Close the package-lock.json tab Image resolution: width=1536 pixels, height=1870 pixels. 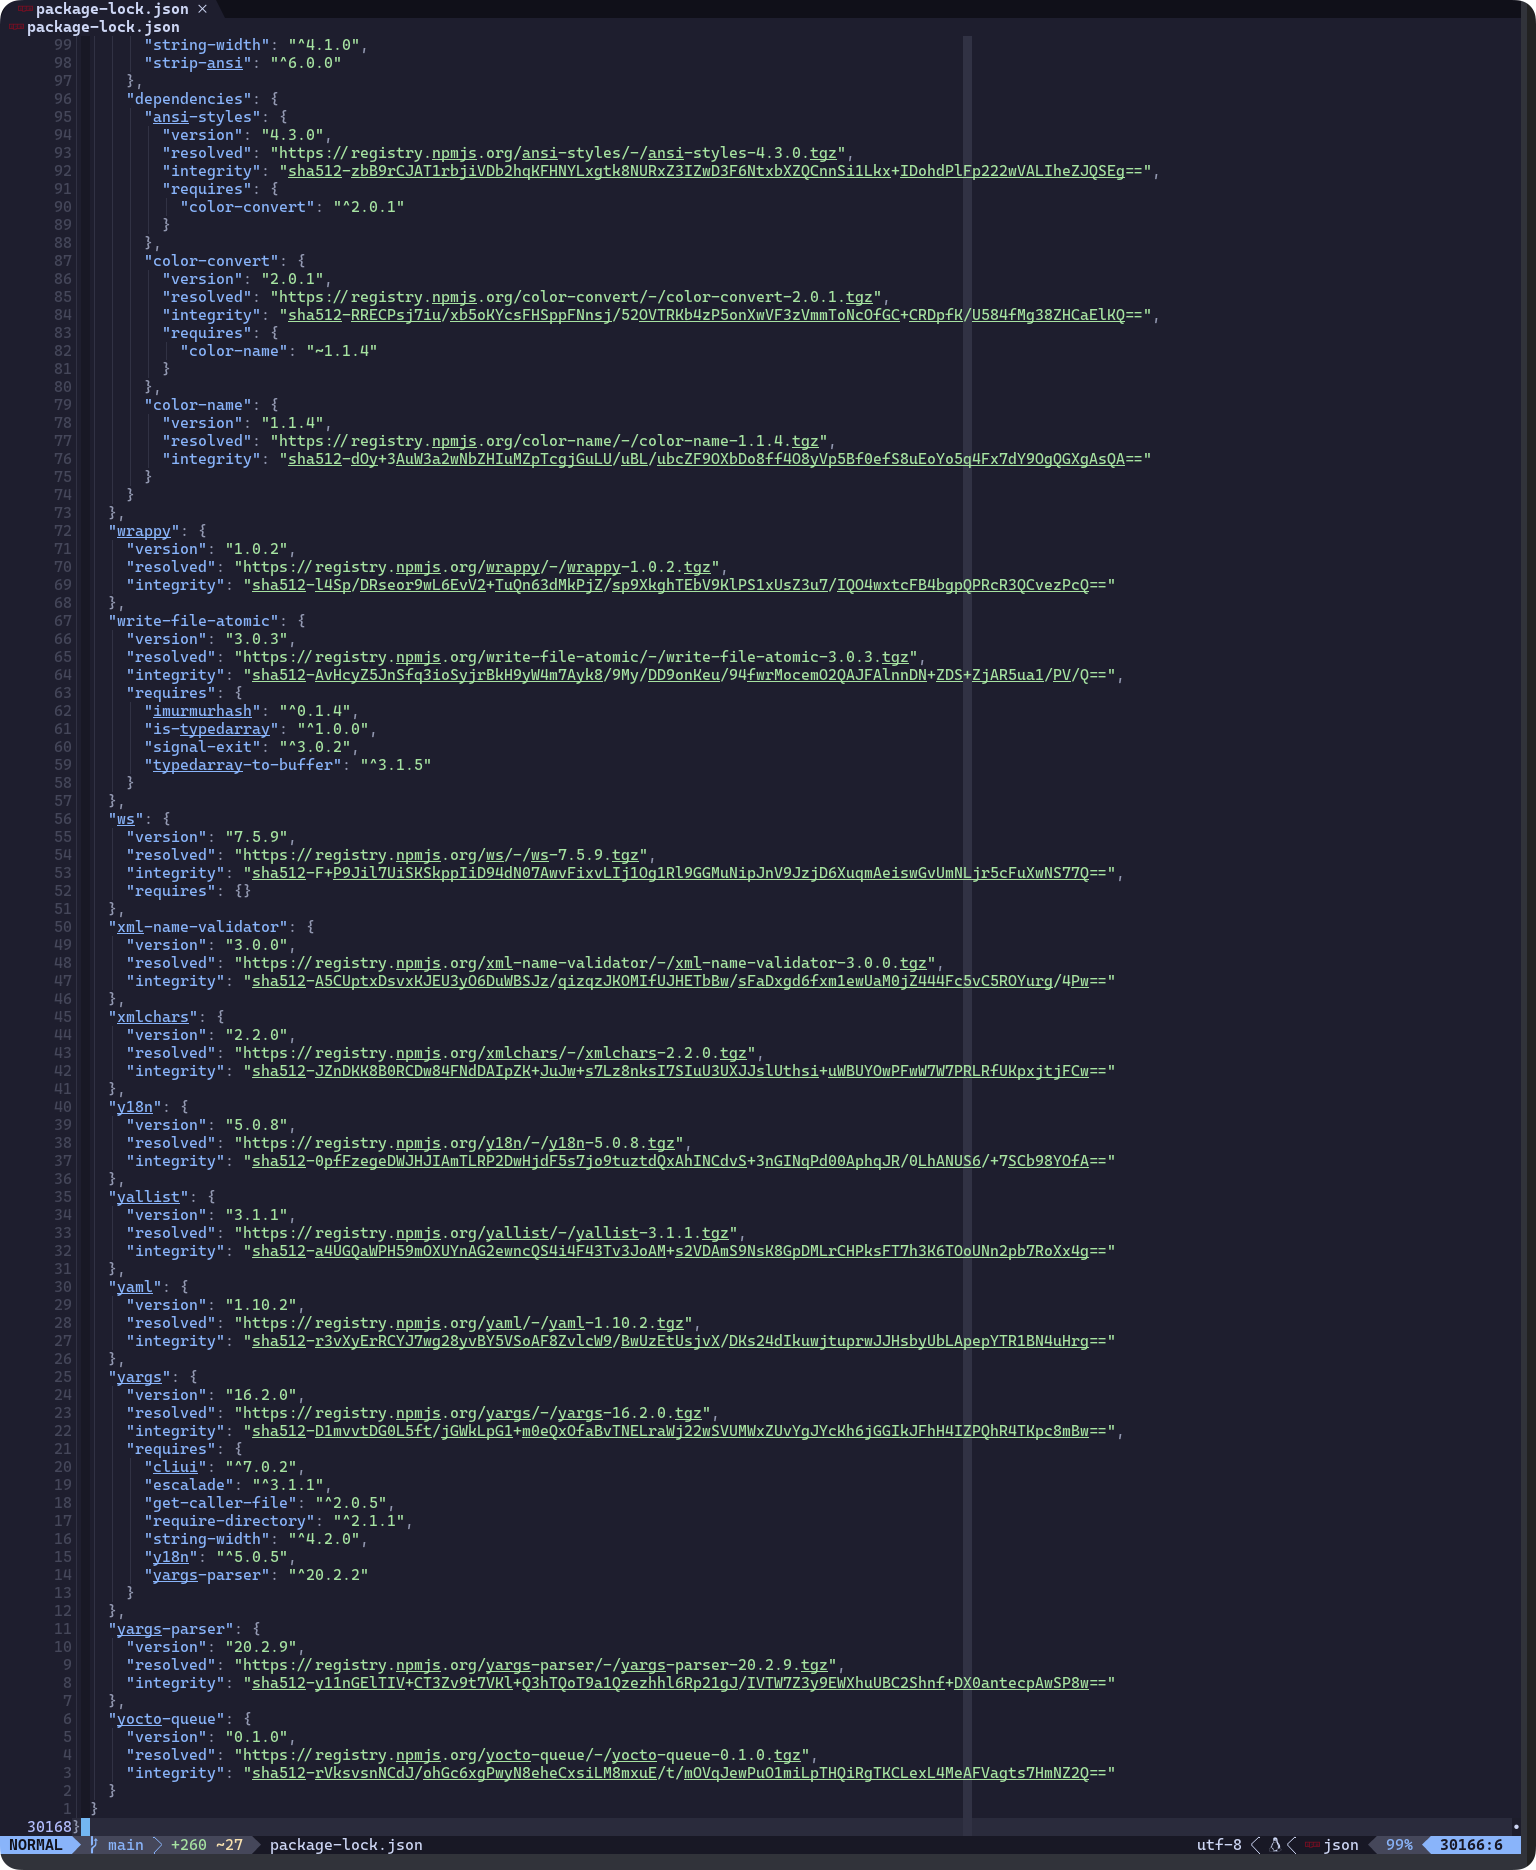202,9
